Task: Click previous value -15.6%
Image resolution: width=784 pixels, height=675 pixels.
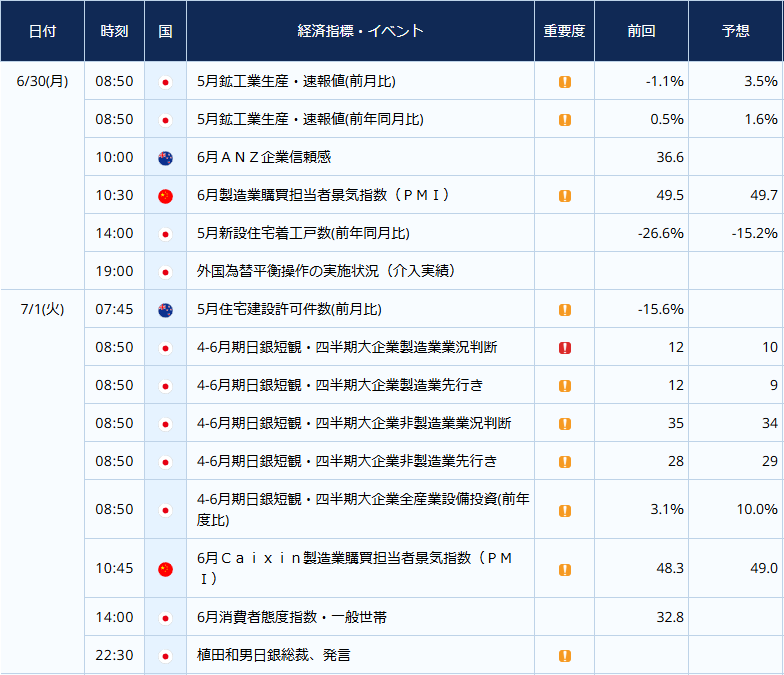Action: pos(660,309)
